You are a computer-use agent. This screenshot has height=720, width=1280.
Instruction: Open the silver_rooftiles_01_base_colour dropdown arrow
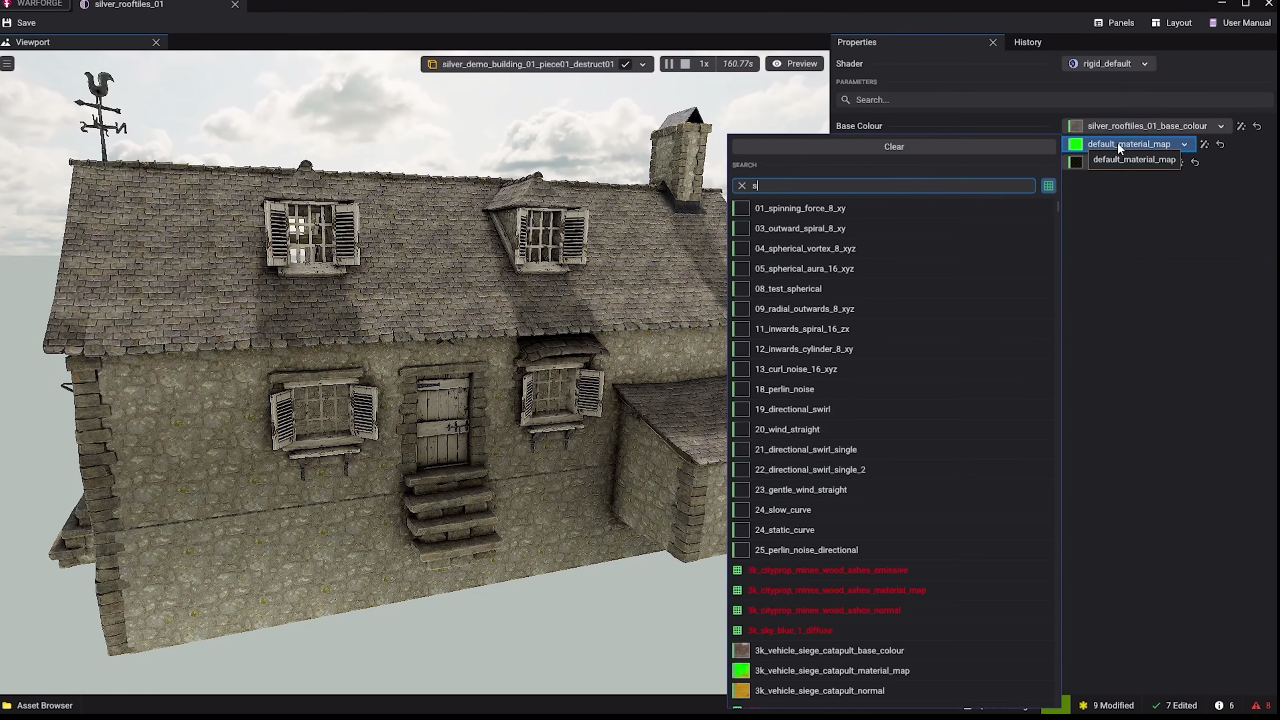coord(1221,126)
